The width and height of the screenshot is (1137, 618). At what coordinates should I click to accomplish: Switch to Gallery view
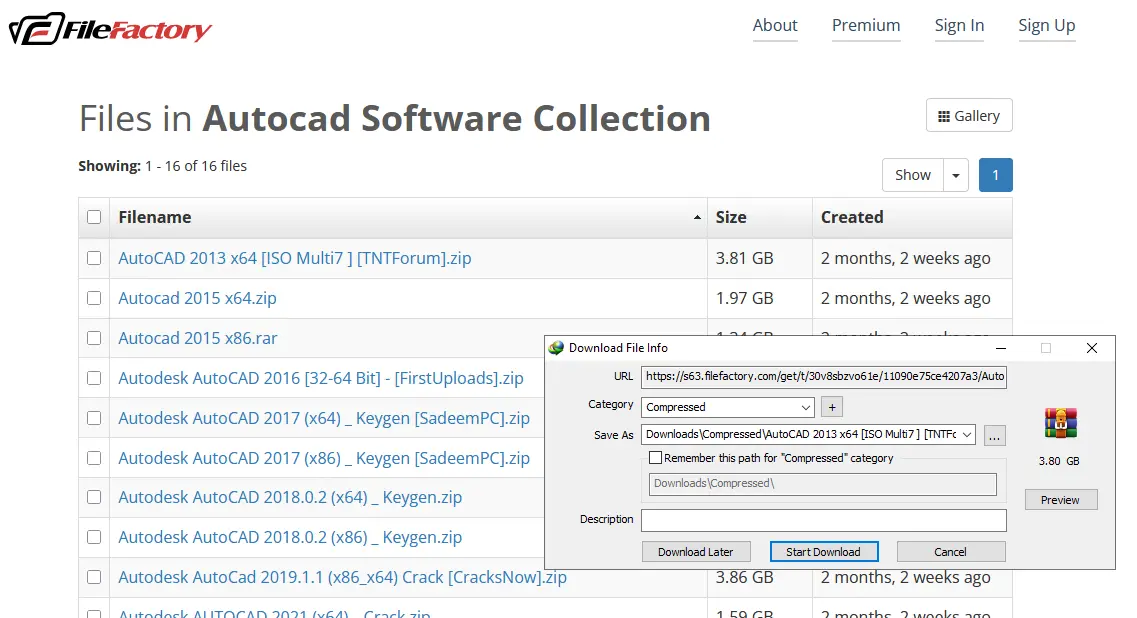969,115
